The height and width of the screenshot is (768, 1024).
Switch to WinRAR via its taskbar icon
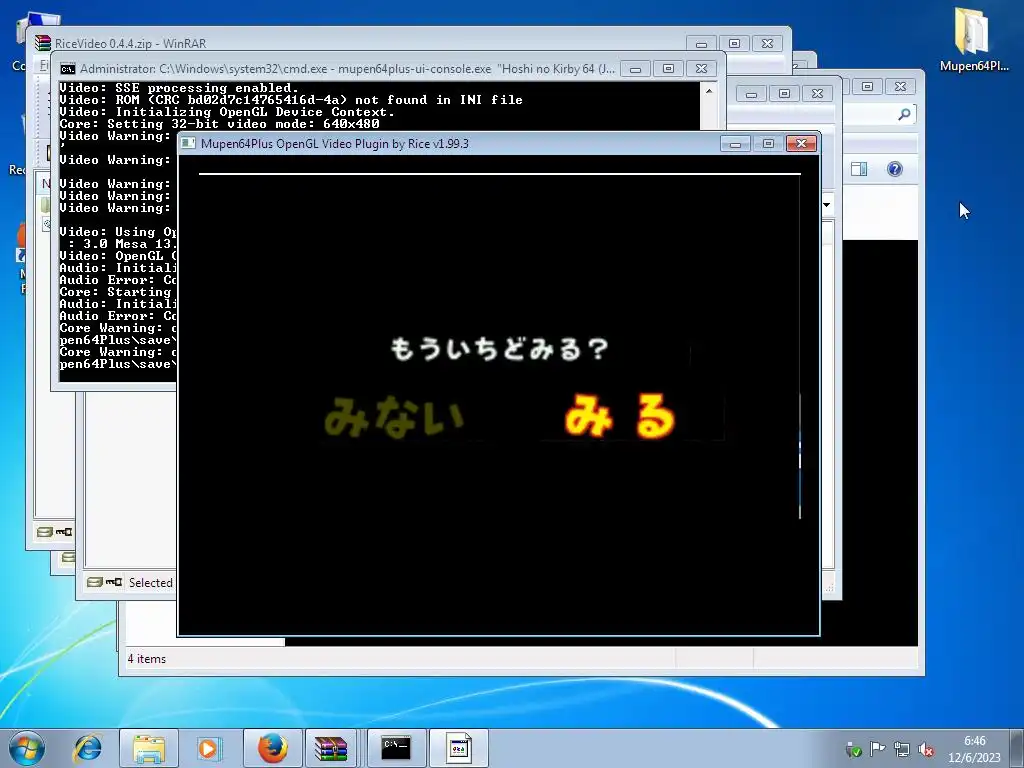tap(331, 748)
